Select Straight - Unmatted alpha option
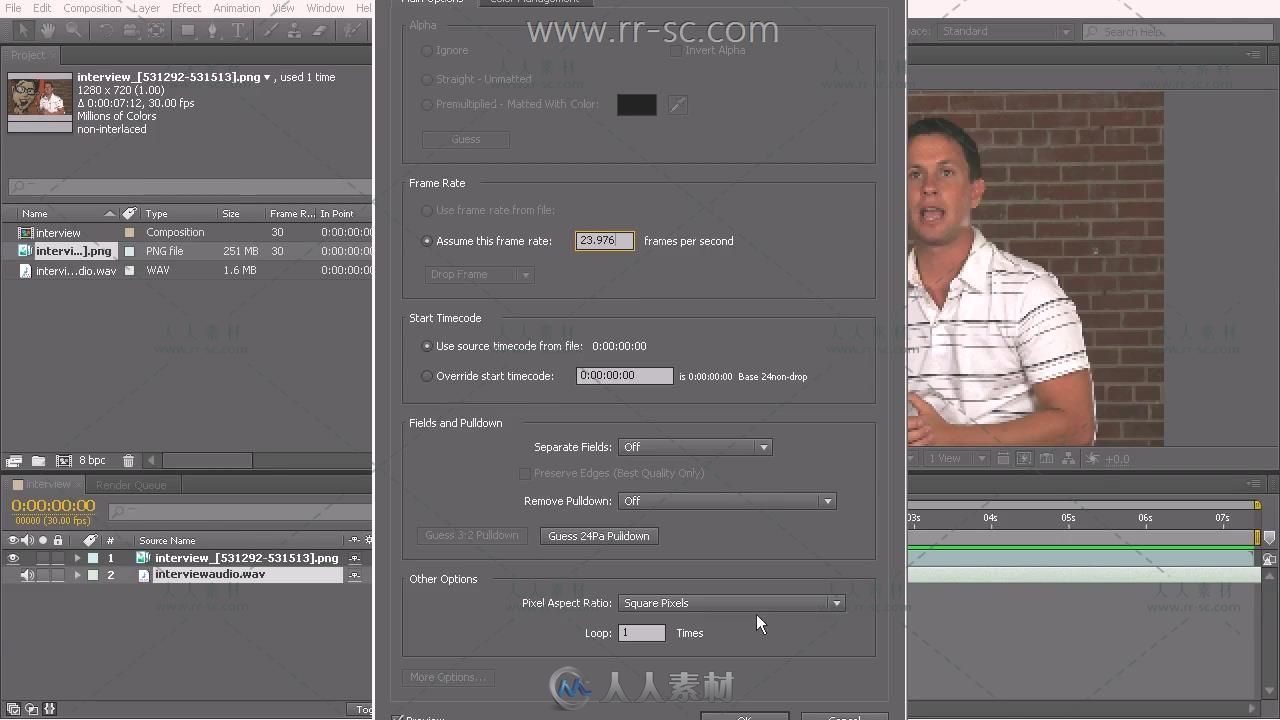The image size is (1280, 720). coord(427,78)
